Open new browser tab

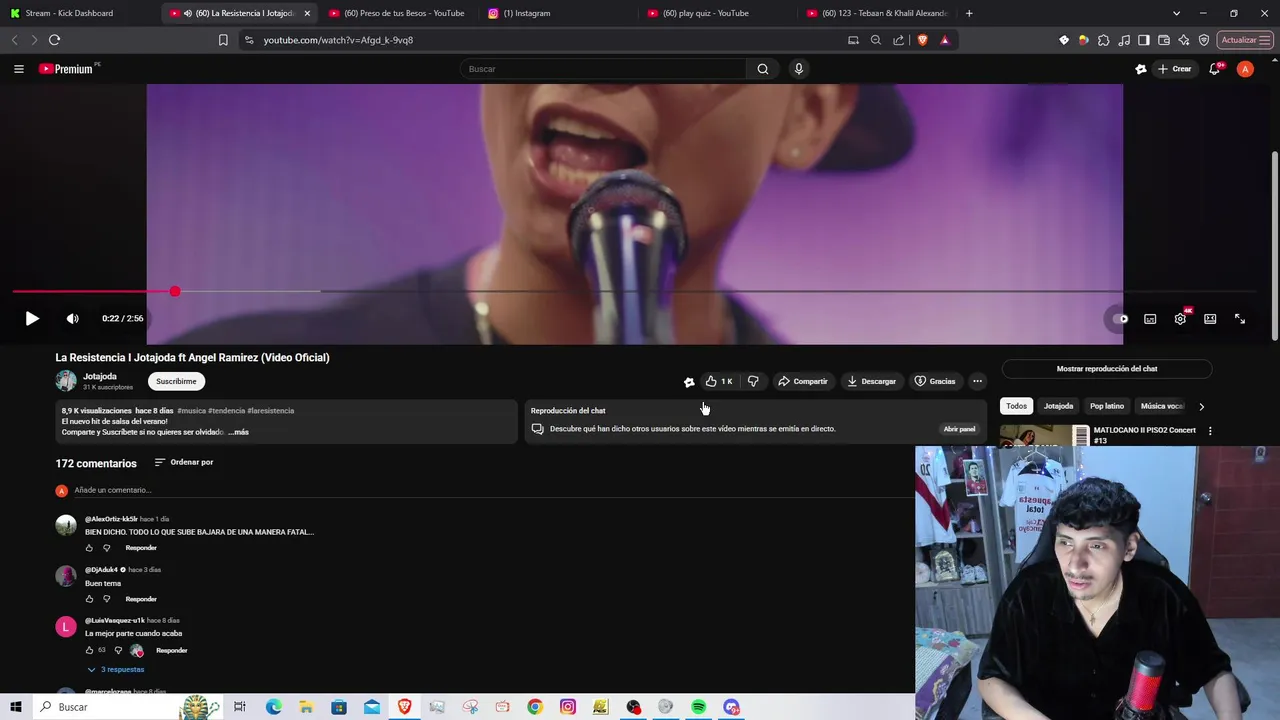pyautogui.click(x=969, y=13)
